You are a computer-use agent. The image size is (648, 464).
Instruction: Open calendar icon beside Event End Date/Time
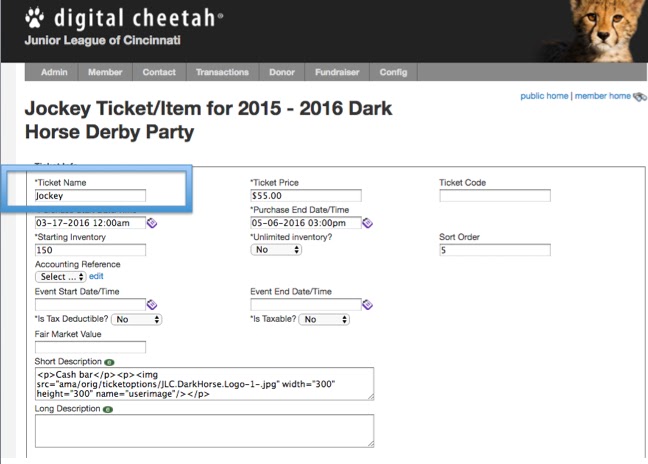point(367,305)
